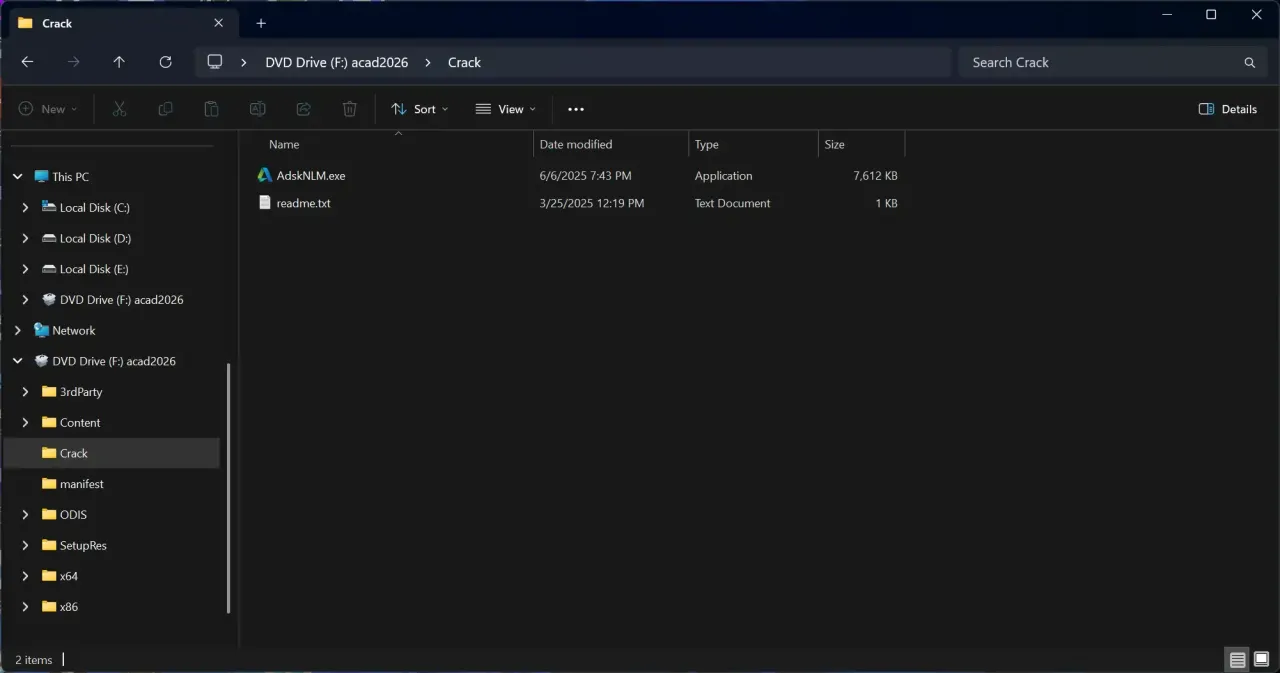Viewport: 1280px width, 673px height.
Task: Select the Crack tab in title bar
Action: (x=121, y=23)
